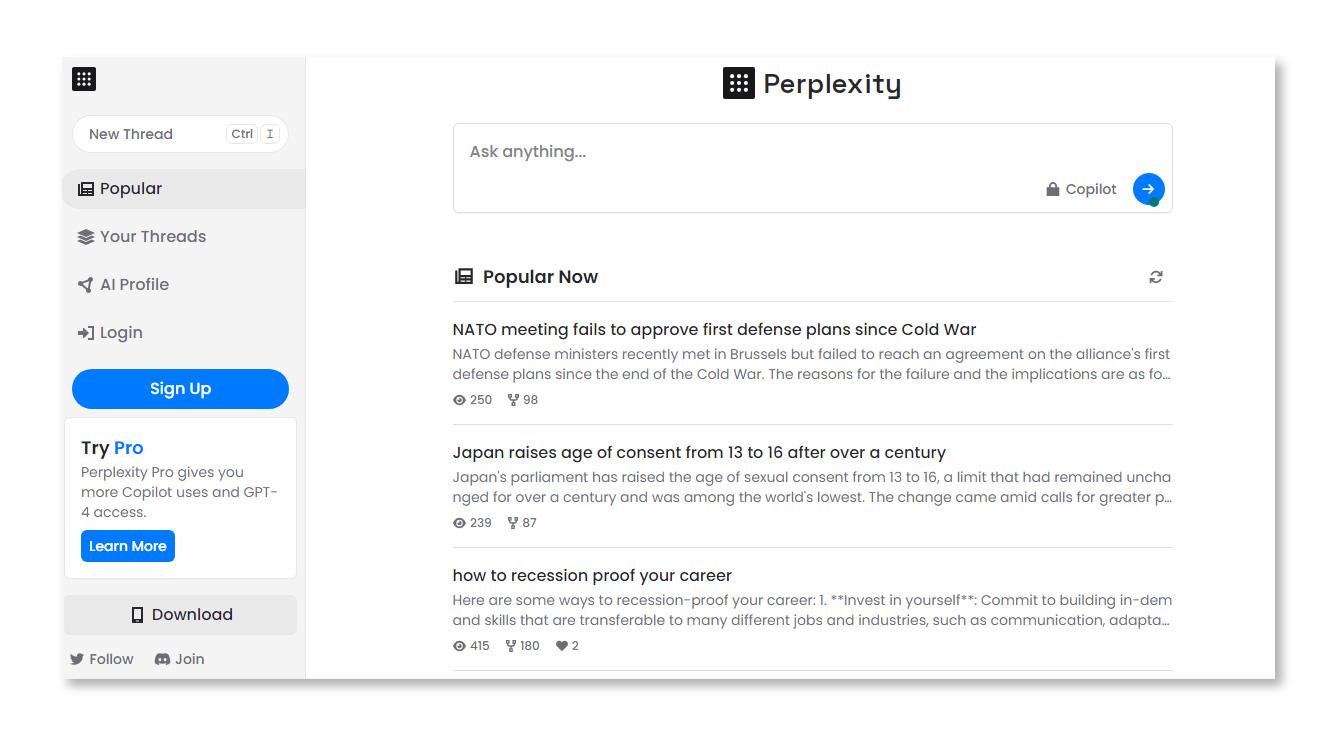
Task: Open the Popular section in sidebar
Action: 131,189
